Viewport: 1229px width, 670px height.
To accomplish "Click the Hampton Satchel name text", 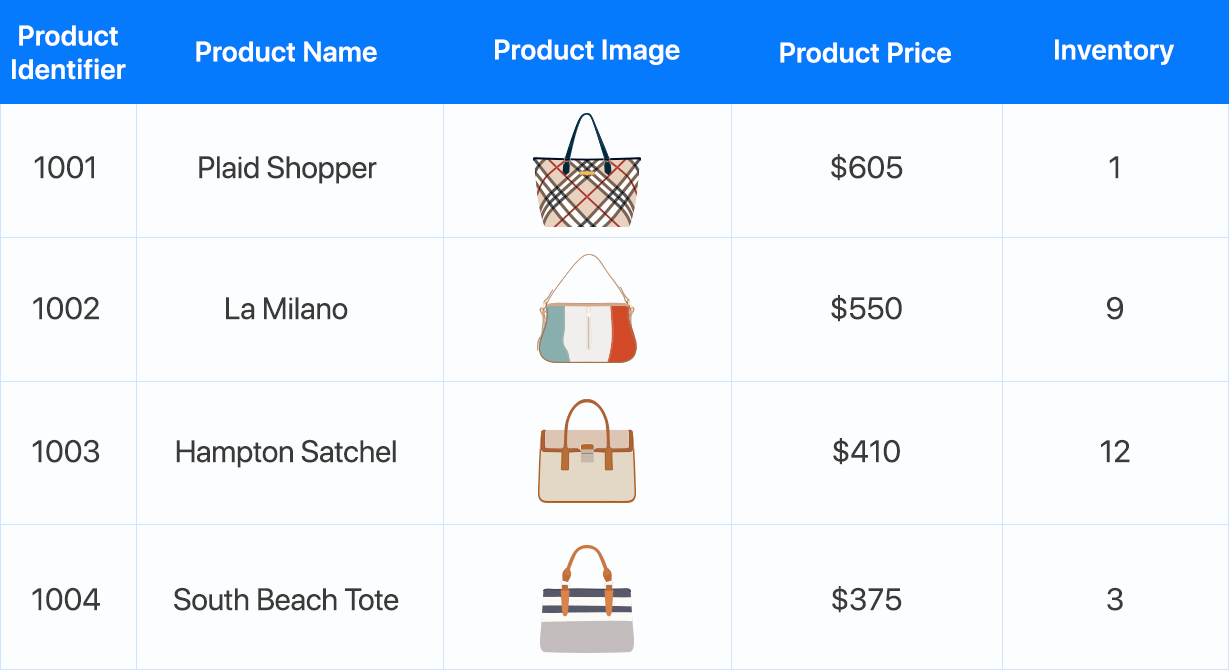I will point(286,452).
